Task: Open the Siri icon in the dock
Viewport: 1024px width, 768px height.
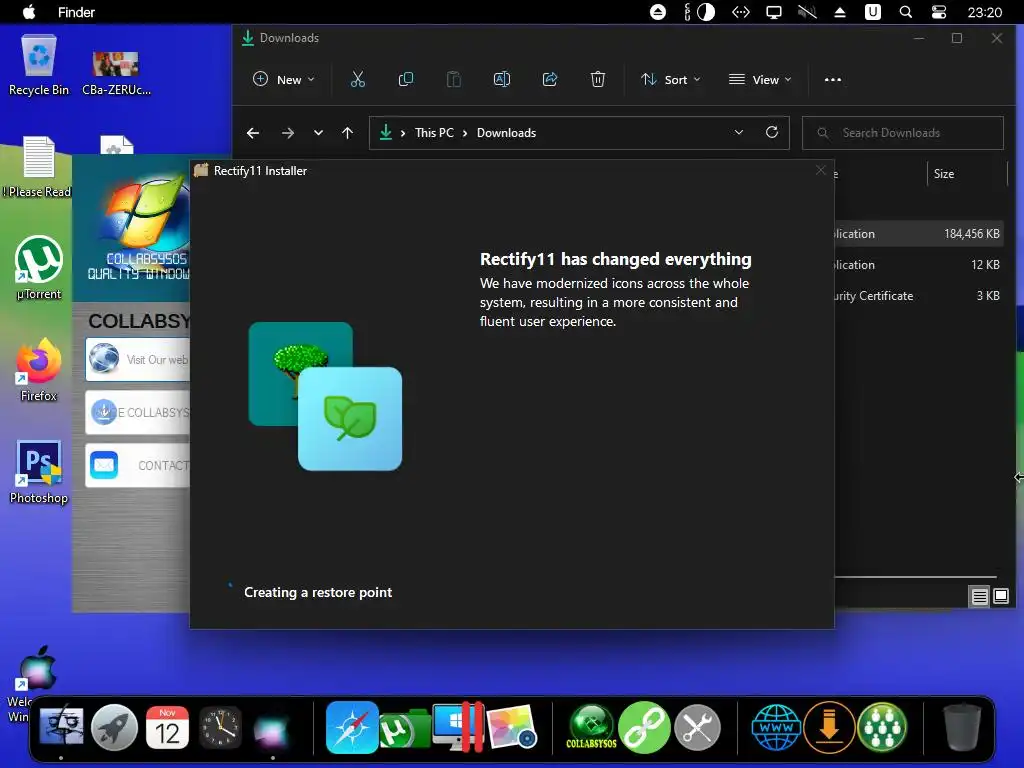Action: click(271, 729)
